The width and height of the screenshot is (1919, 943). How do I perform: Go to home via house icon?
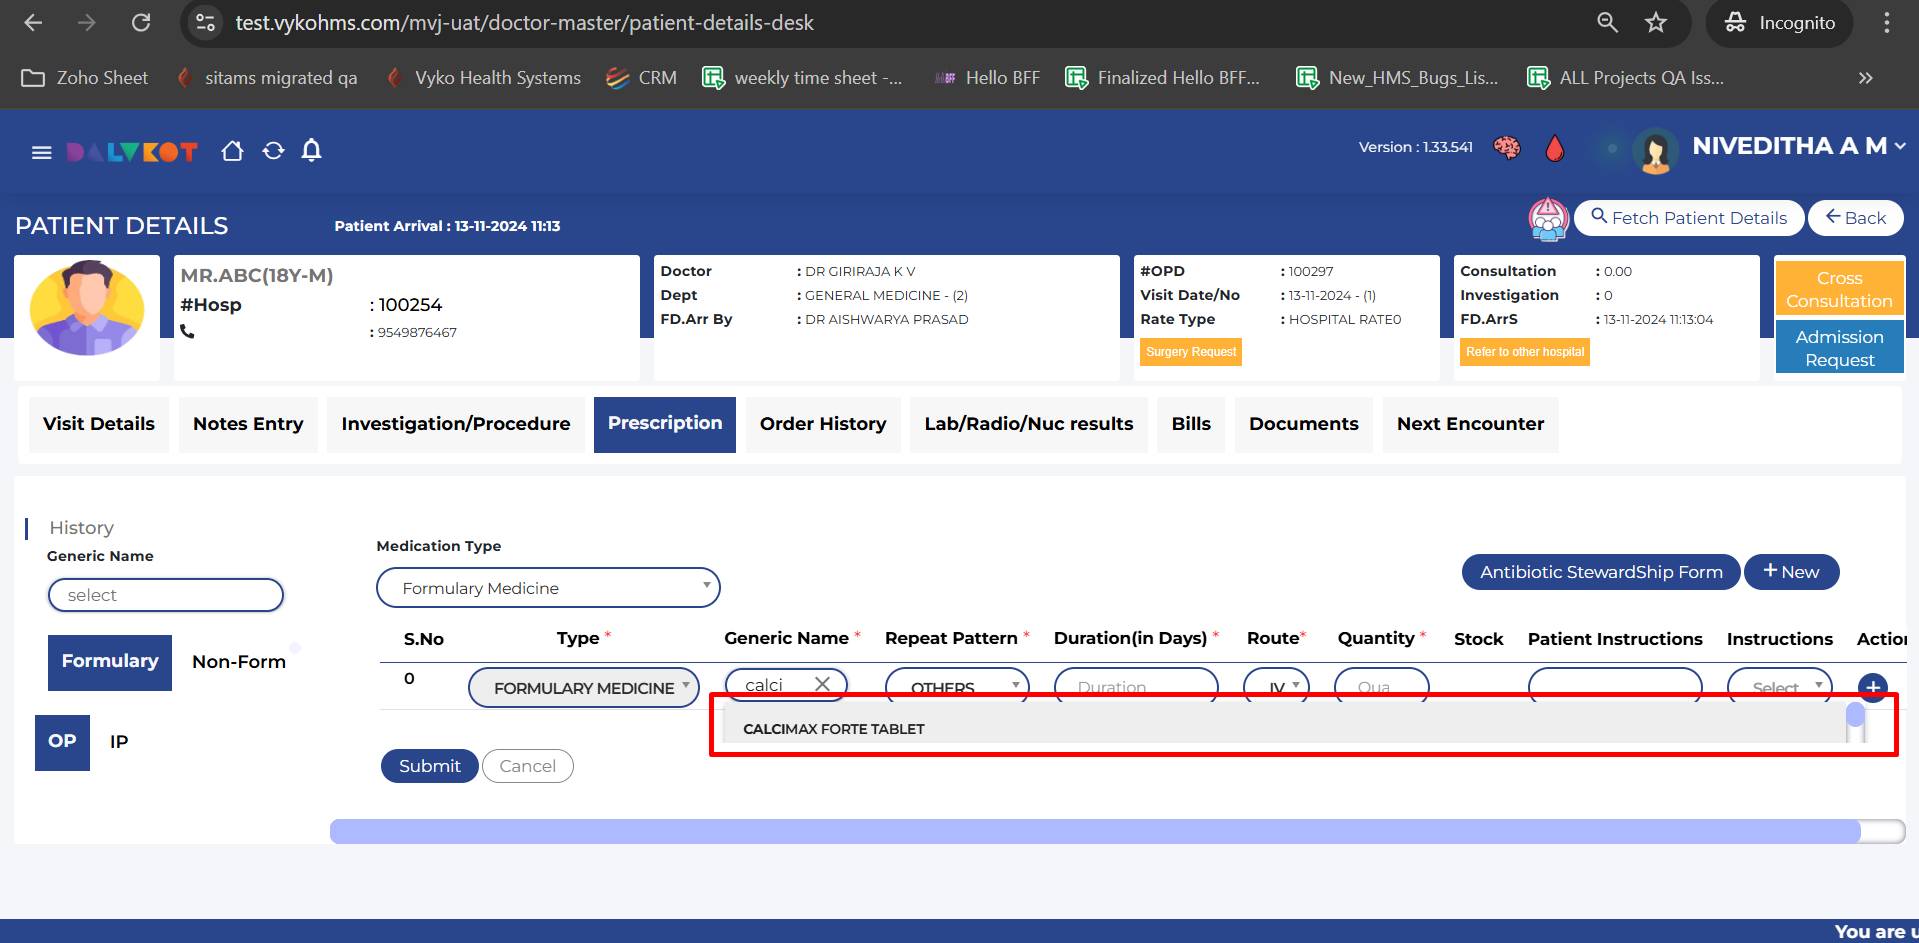tap(232, 151)
